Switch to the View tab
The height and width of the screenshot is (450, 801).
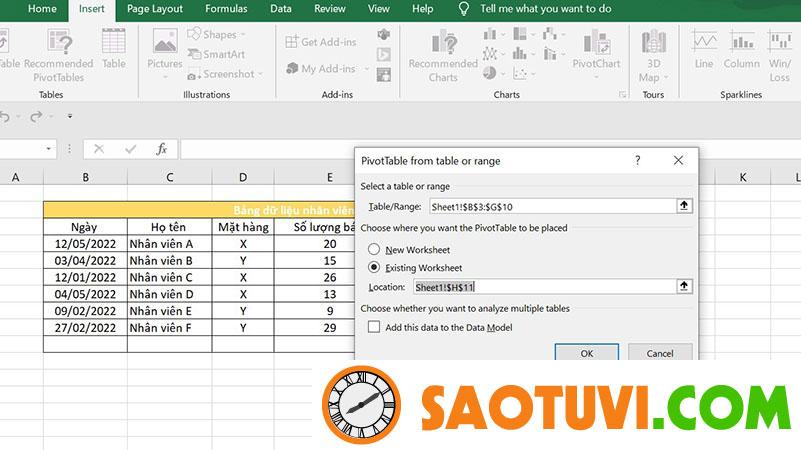[x=379, y=9]
